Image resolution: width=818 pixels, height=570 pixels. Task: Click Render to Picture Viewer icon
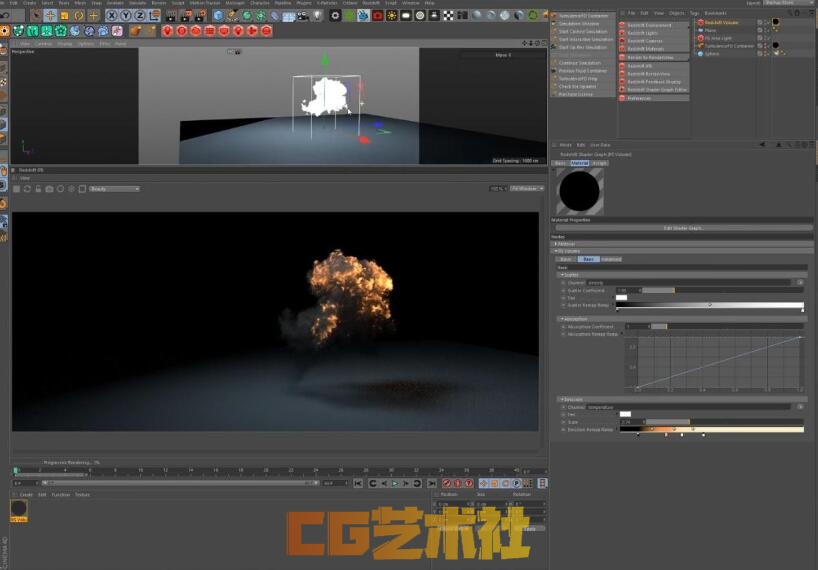click(186, 16)
